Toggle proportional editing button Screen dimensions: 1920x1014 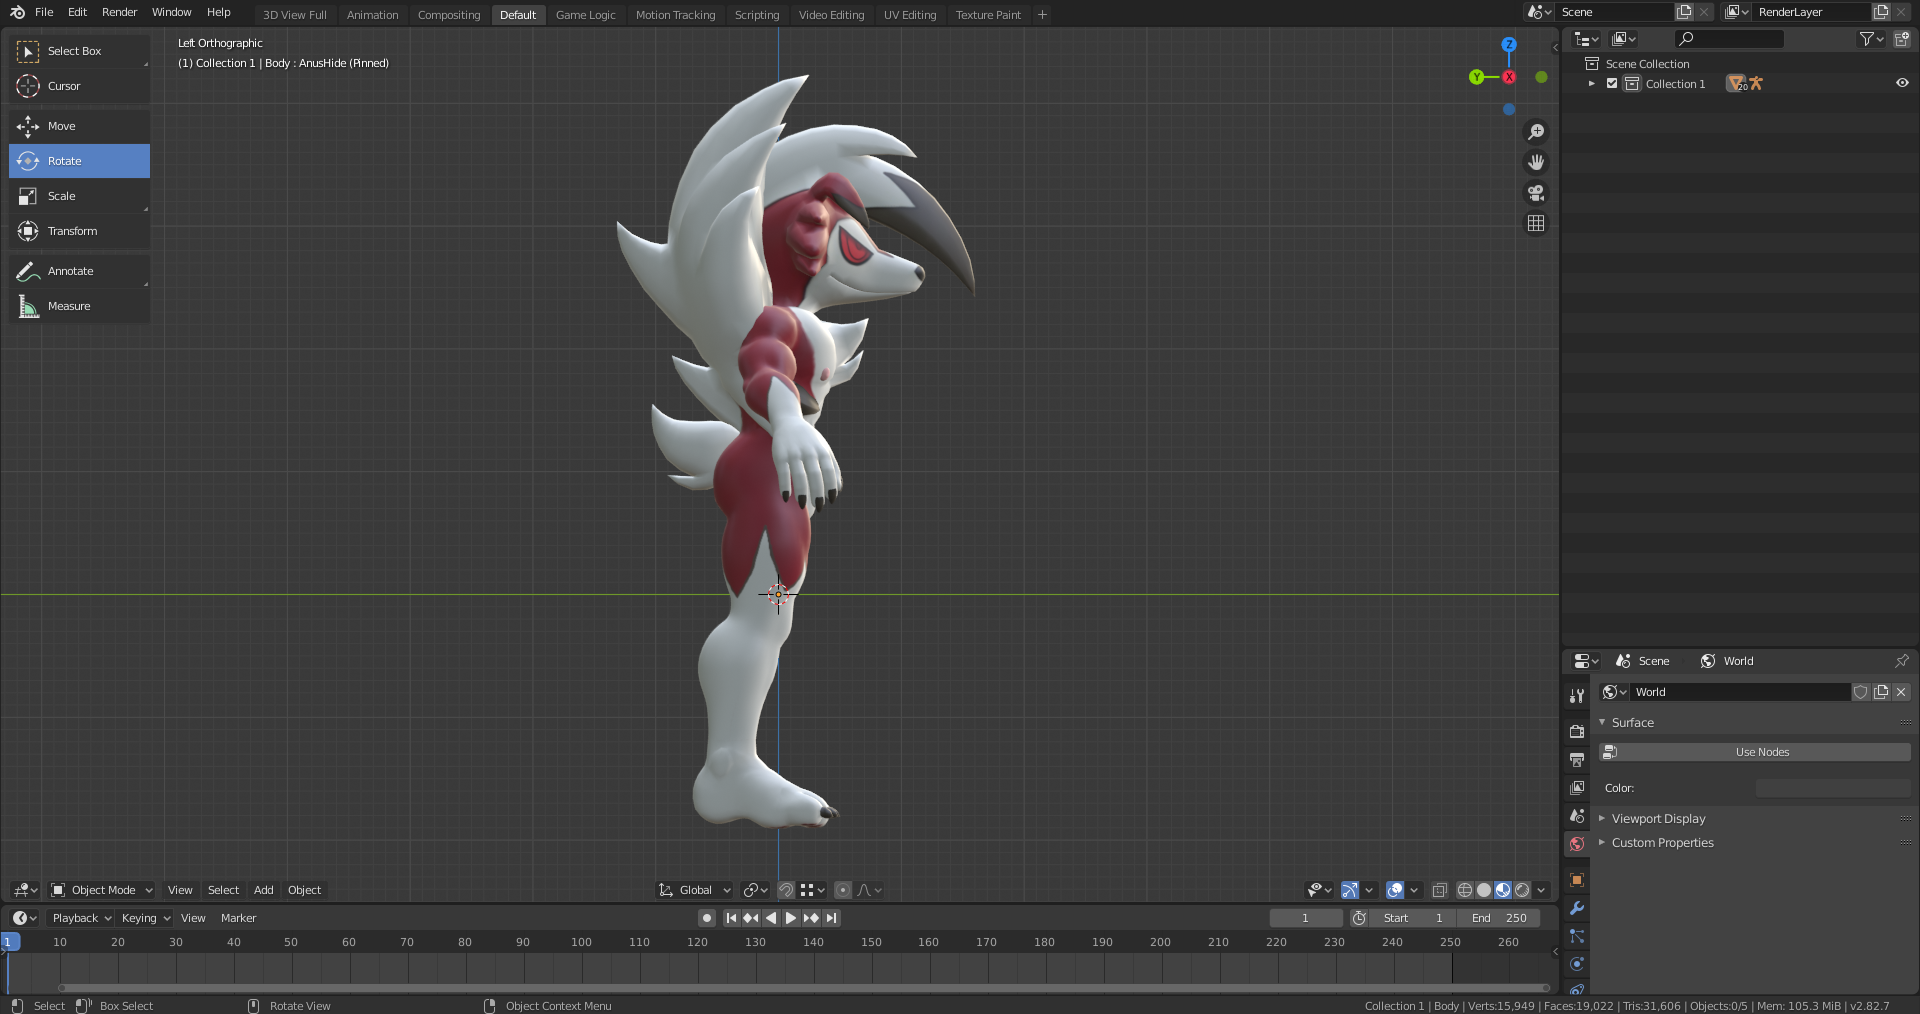click(843, 890)
